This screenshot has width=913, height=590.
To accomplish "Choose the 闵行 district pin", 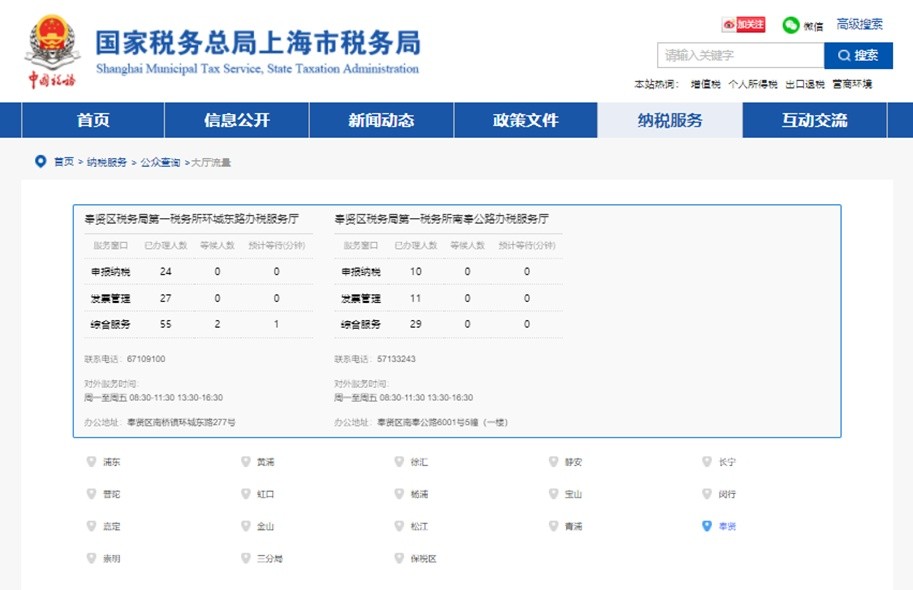I will pos(708,494).
